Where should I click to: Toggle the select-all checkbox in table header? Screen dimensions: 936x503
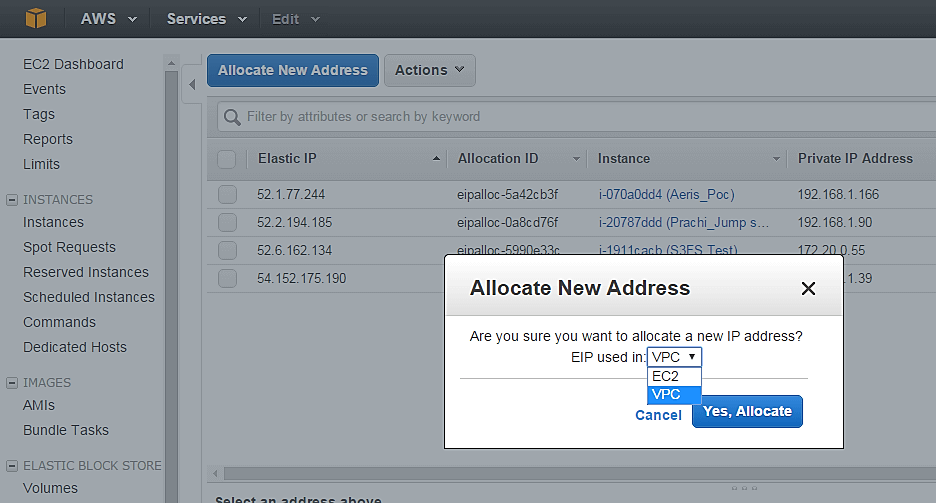227,159
